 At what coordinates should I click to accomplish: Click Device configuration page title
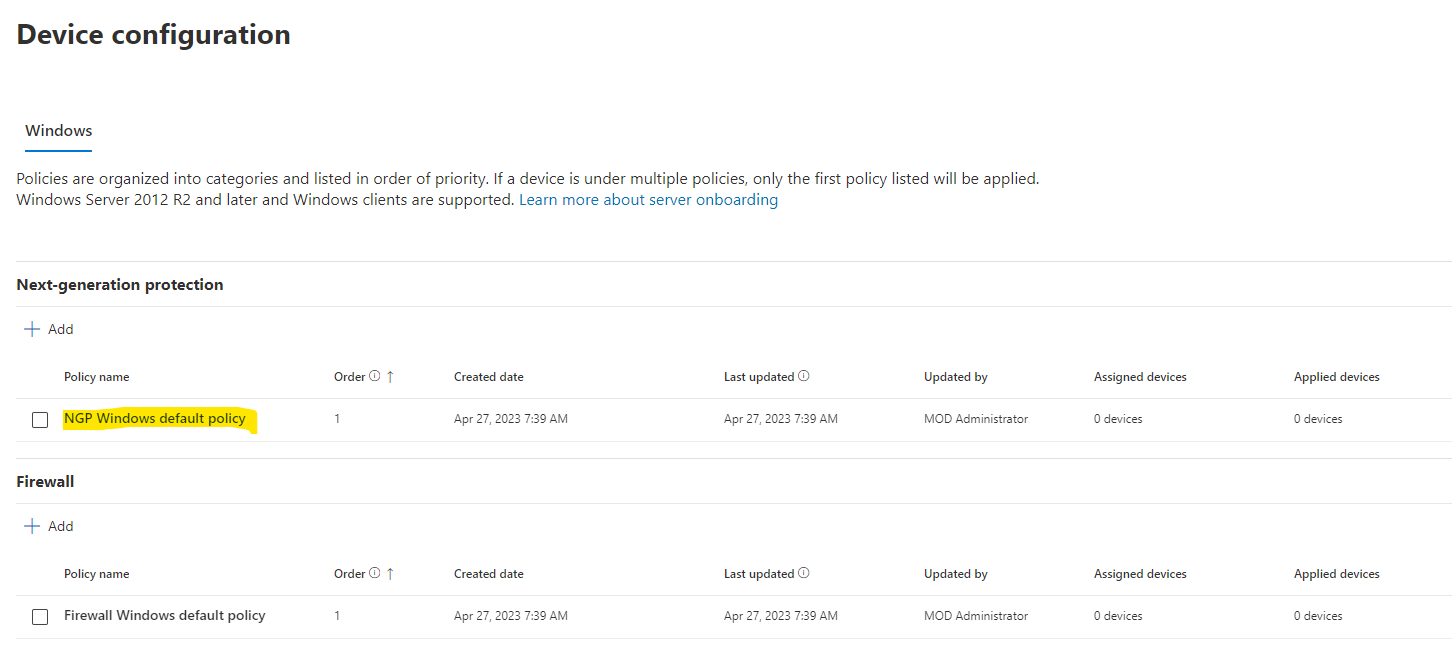tap(154, 35)
